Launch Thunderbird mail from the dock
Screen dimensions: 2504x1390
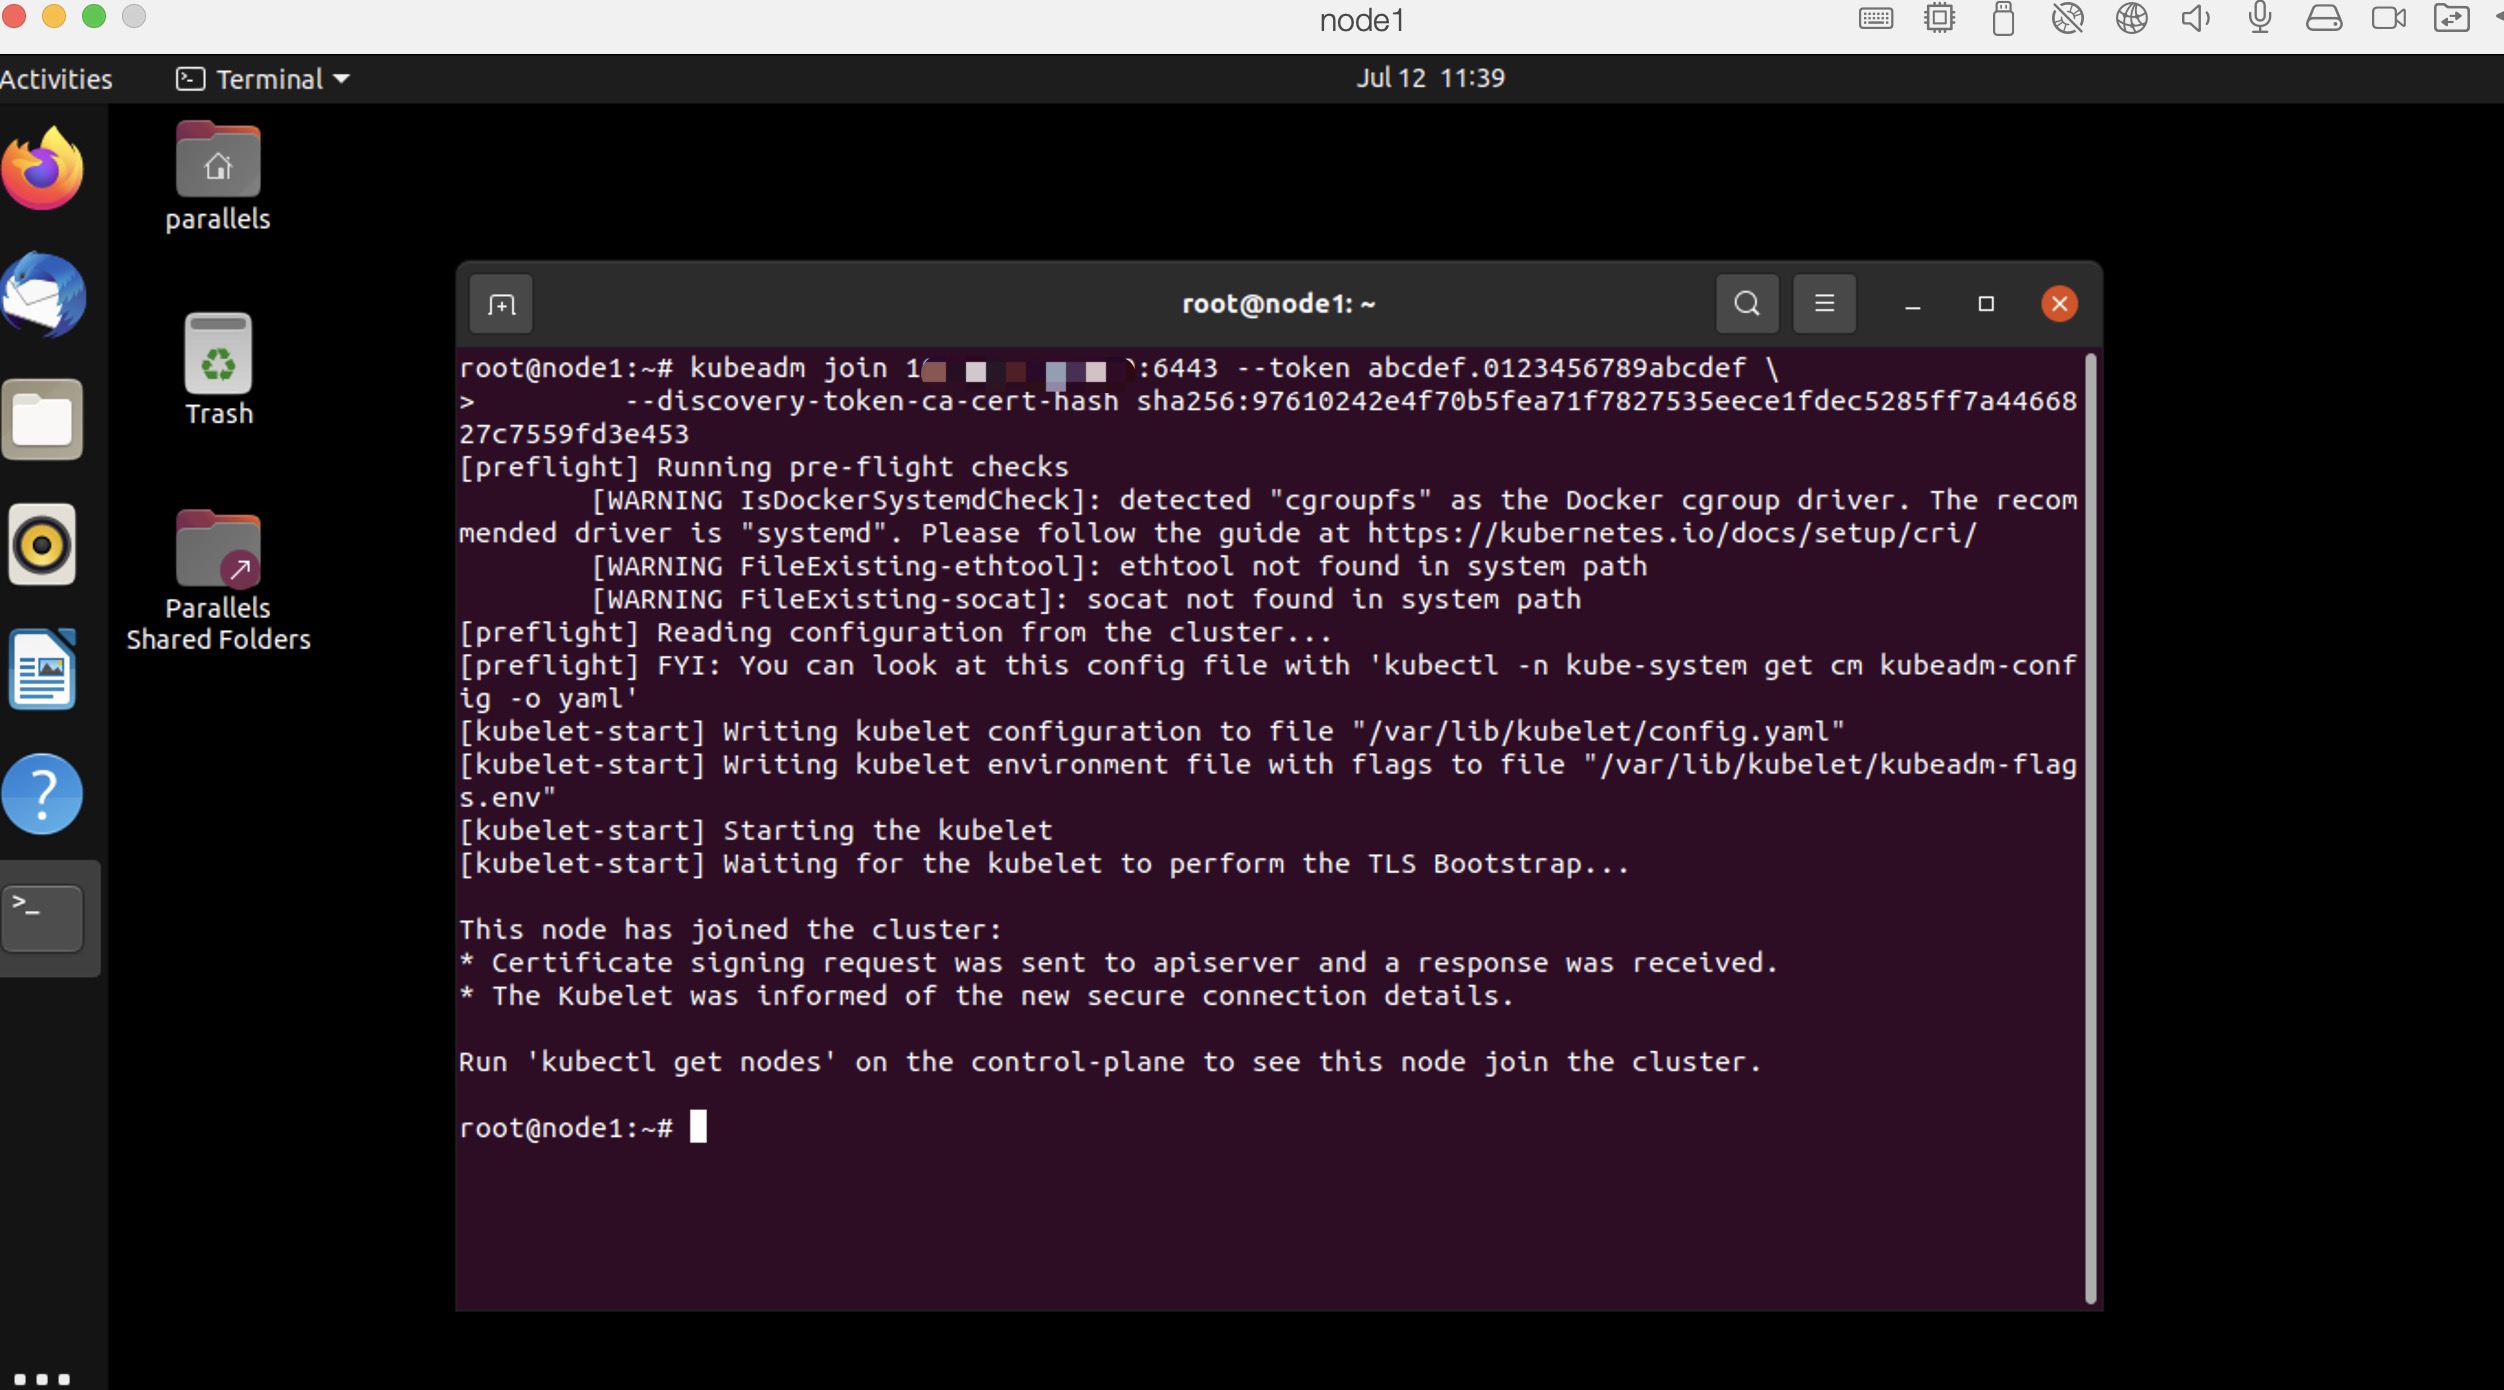[x=43, y=295]
